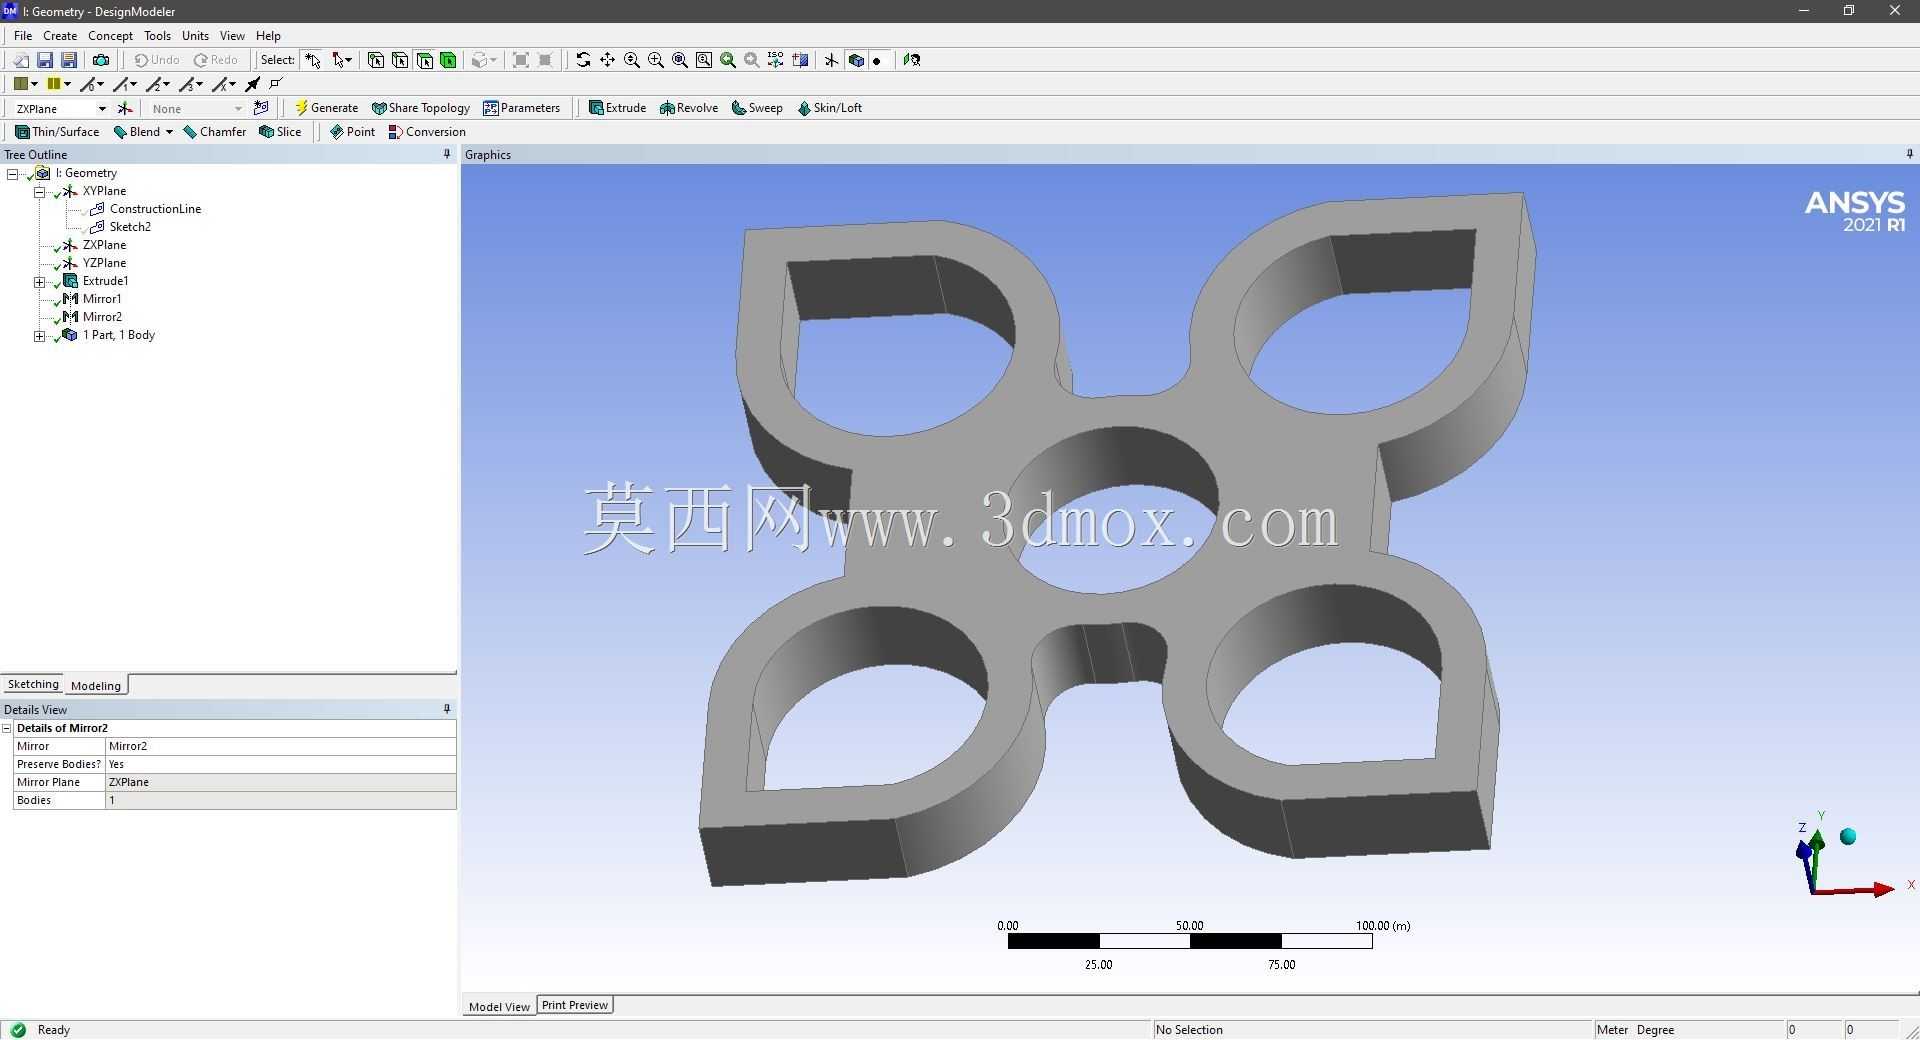
Task: Click the Undo button
Action: tap(157, 60)
